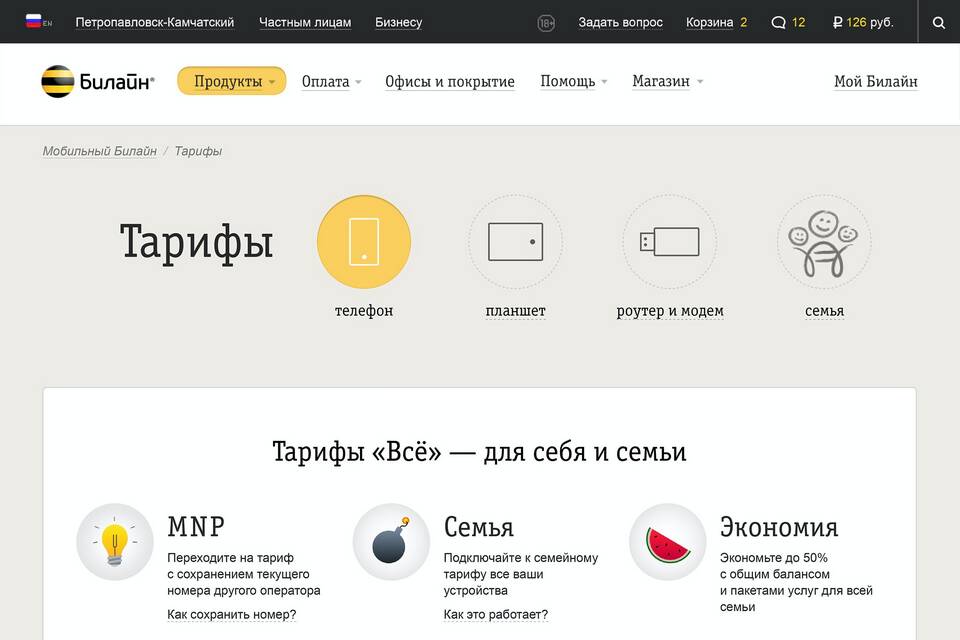Open Офисы и покрытие page

click(x=450, y=82)
